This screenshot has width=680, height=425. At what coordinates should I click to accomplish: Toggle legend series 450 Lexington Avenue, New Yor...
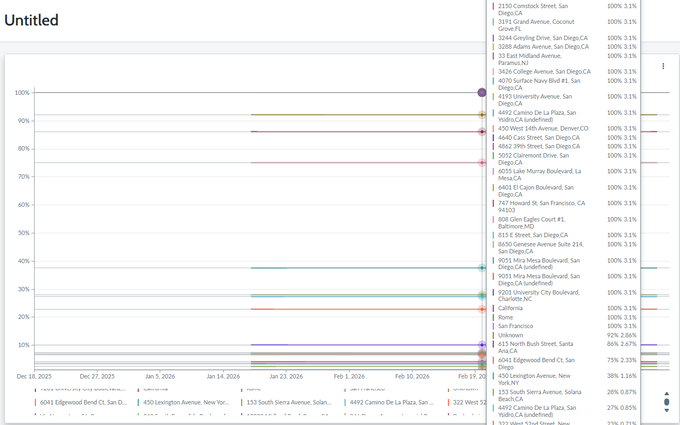[x=183, y=402]
